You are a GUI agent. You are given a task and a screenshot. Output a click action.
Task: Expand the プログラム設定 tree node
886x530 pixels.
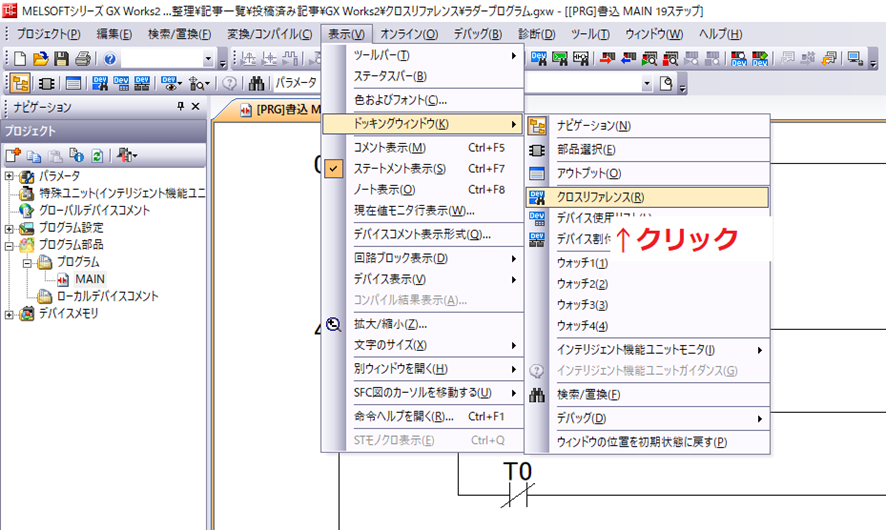pyautogui.click(x=9, y=228)
